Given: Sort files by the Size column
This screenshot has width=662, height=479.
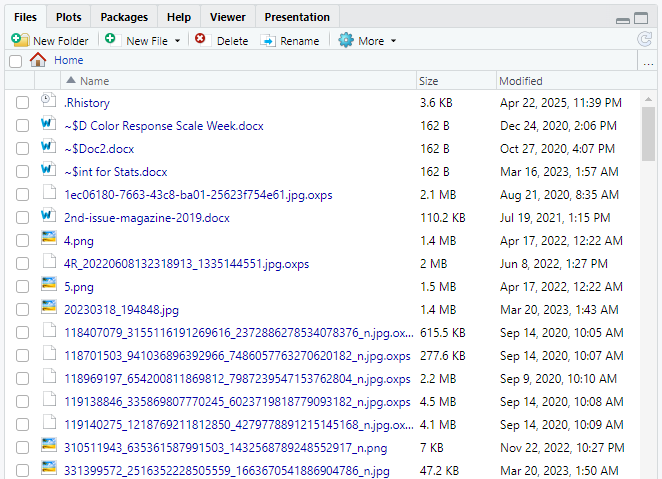Looking at the screenshot, I should coord(456,81).
